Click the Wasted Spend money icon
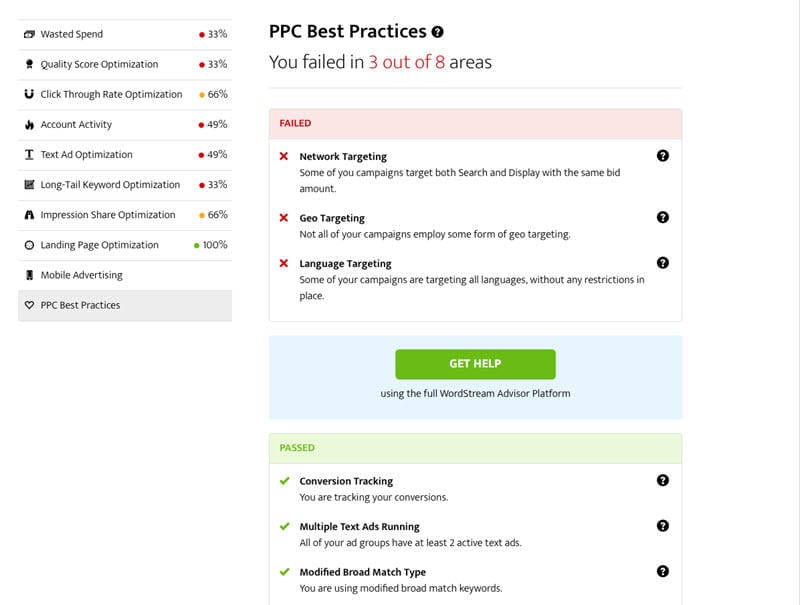 (x=29, y=34)
